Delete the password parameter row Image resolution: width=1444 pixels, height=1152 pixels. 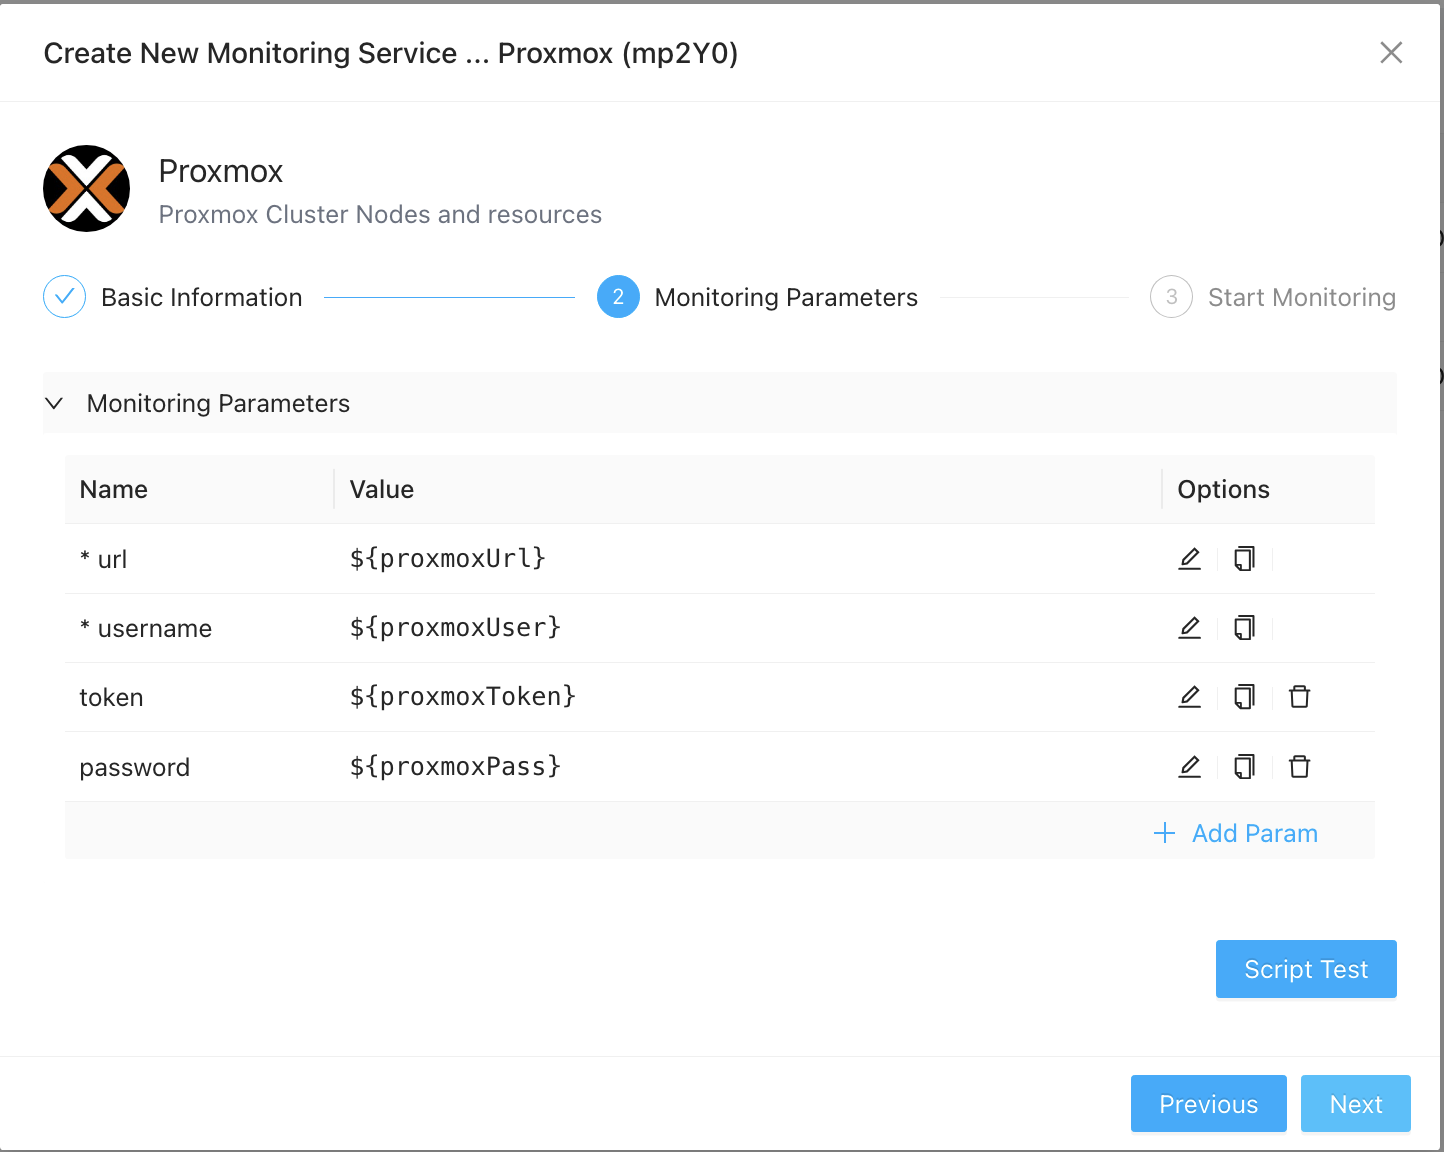tap(1299, 767)
